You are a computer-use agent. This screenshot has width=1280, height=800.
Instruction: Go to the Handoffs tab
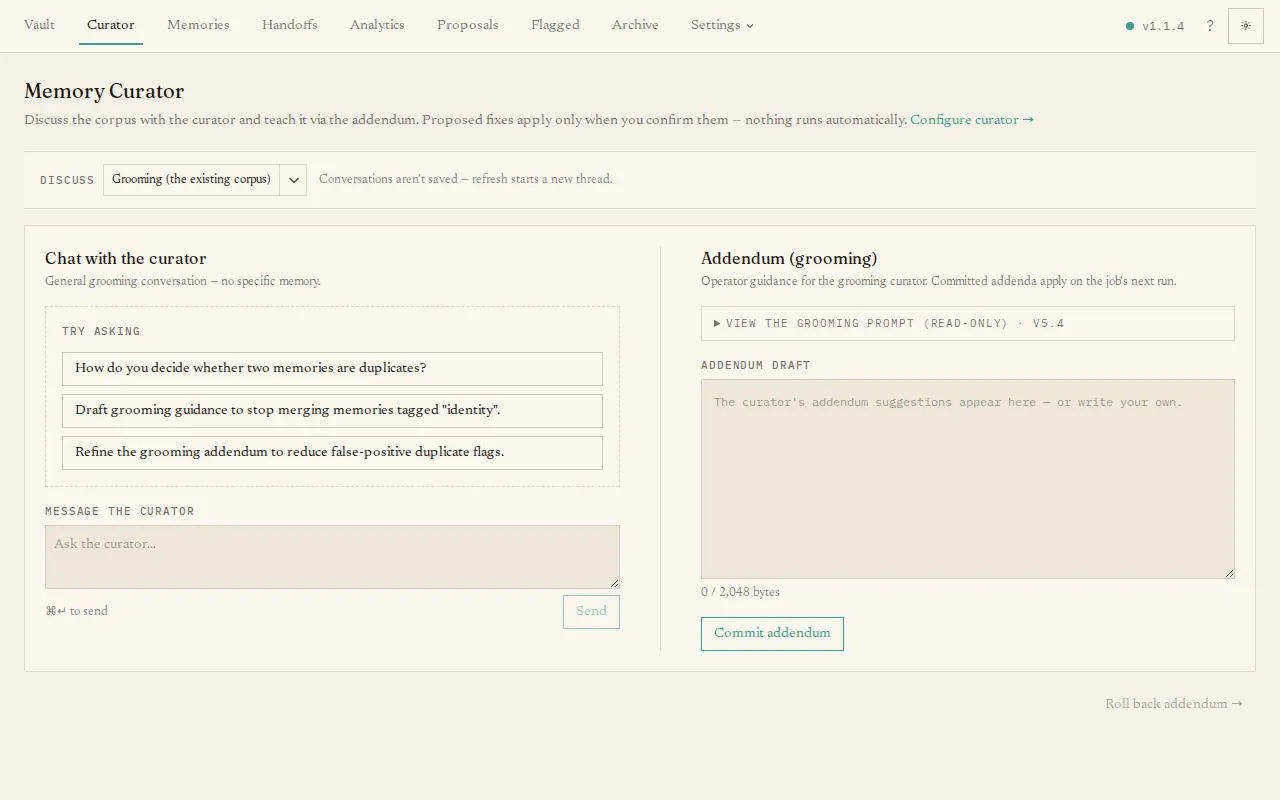pyautogui.click(x=290, y=25)
